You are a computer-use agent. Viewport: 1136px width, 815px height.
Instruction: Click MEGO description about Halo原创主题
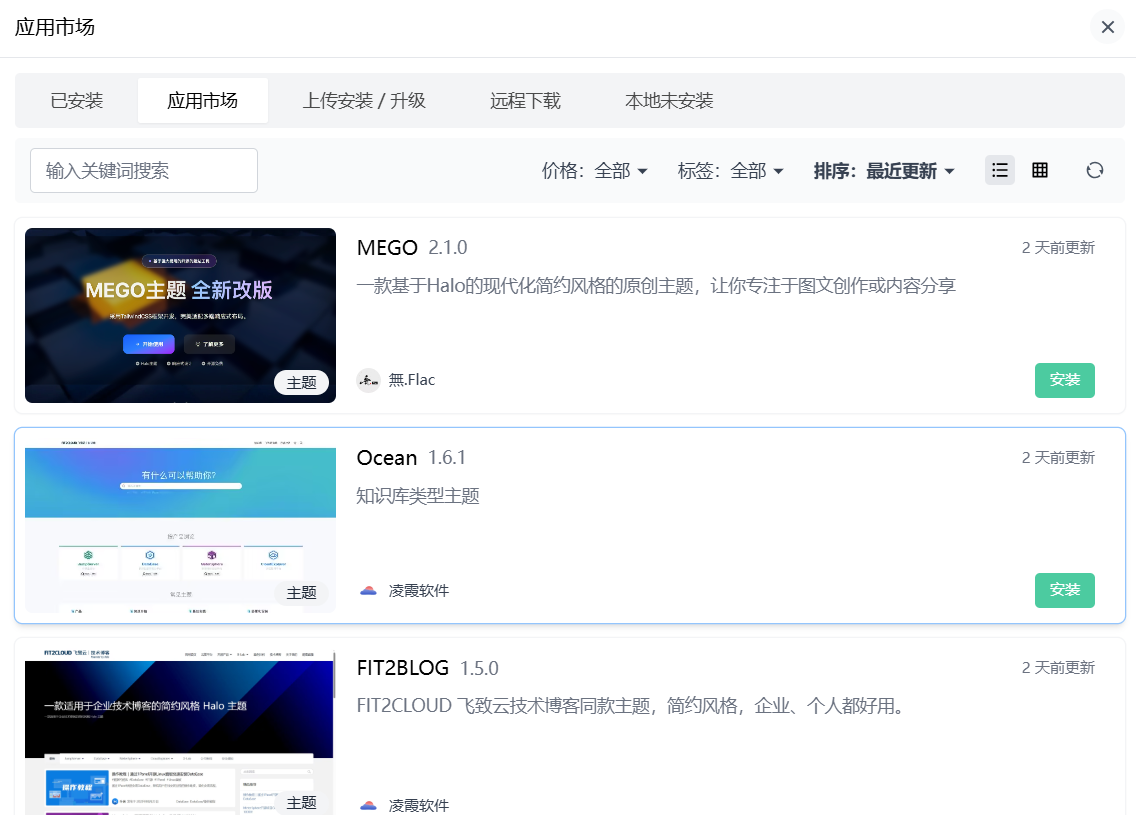pyautogui.click(x=656, y=286)
